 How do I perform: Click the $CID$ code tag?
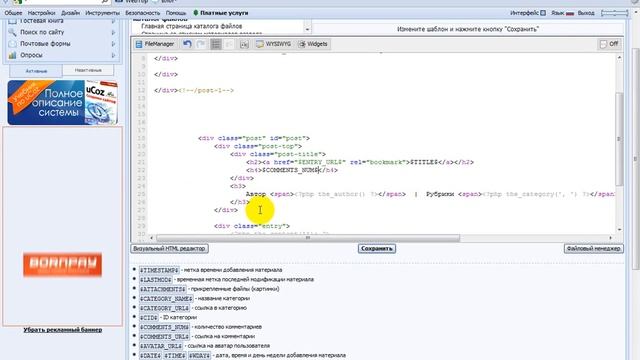point(149,317)
